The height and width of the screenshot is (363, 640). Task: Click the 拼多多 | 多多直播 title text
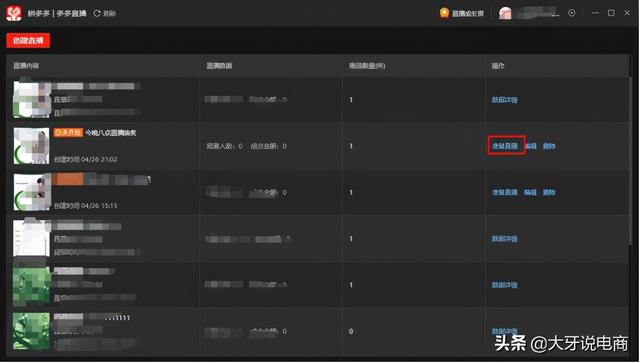[57, 13]
